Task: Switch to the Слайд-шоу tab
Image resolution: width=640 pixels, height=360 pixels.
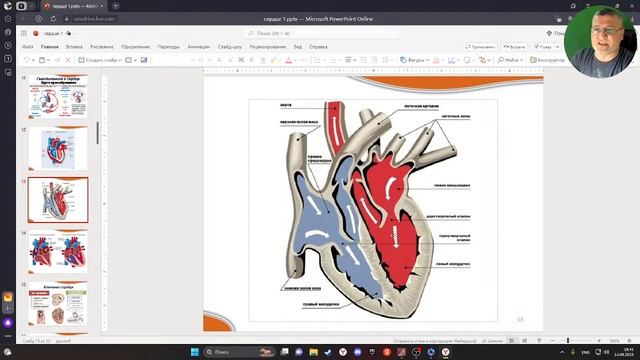Action: click(x=230, y=47)
